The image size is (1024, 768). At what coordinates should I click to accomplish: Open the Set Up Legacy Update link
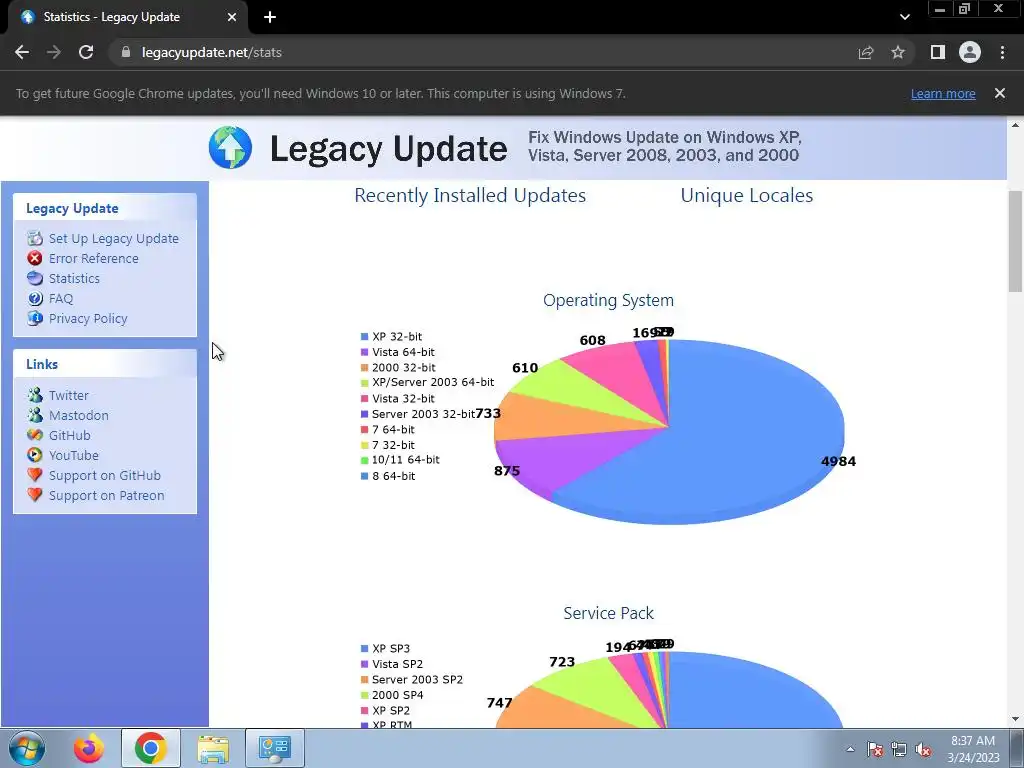pyautogui.click(x=114, y=238)
